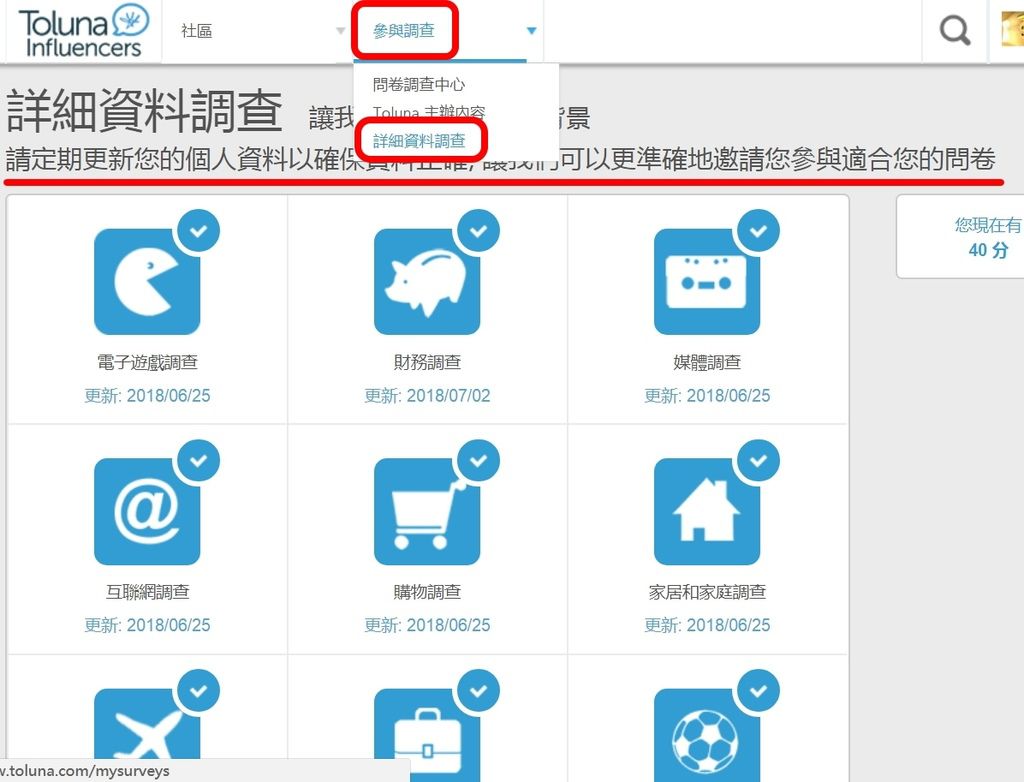Open the 家居和家庭調查 house icon
Image resolution: width=1024 pixels, height=782 pixels.
point(708,511)
